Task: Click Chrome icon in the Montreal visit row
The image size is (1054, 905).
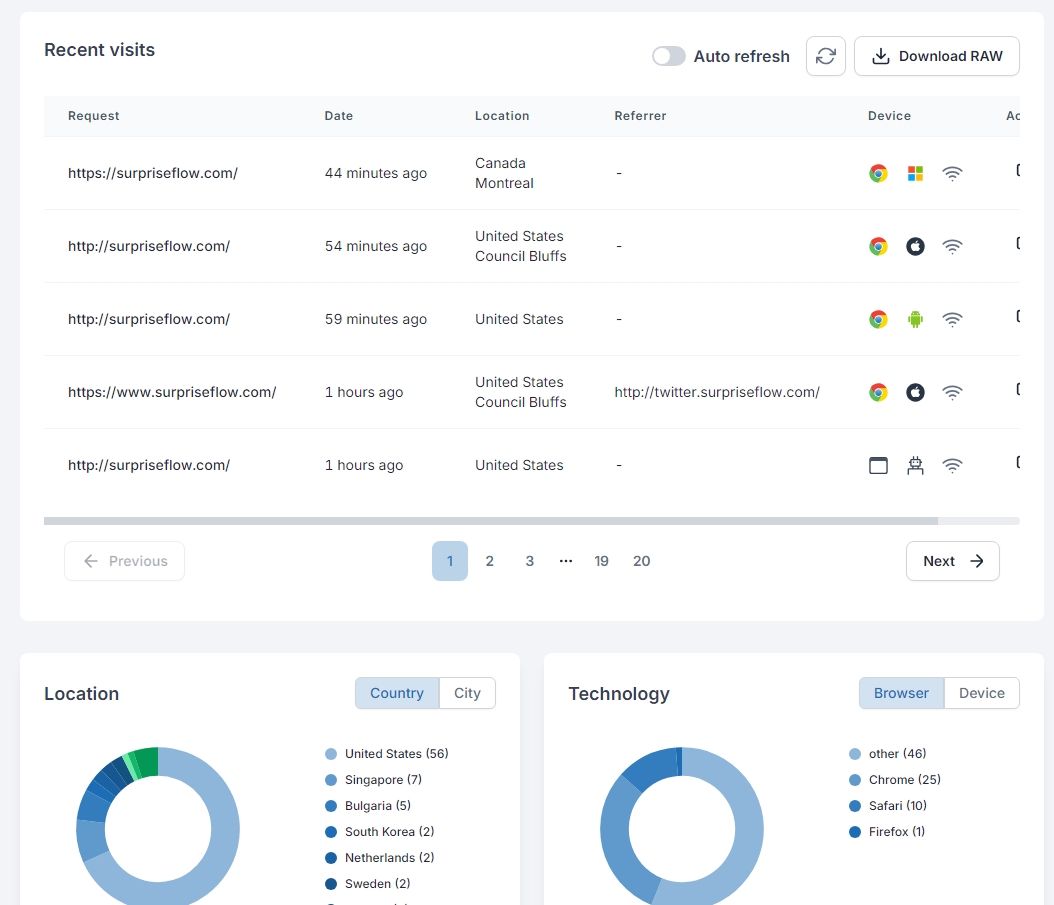Action: pyautogui.click(x=878, y=173)
